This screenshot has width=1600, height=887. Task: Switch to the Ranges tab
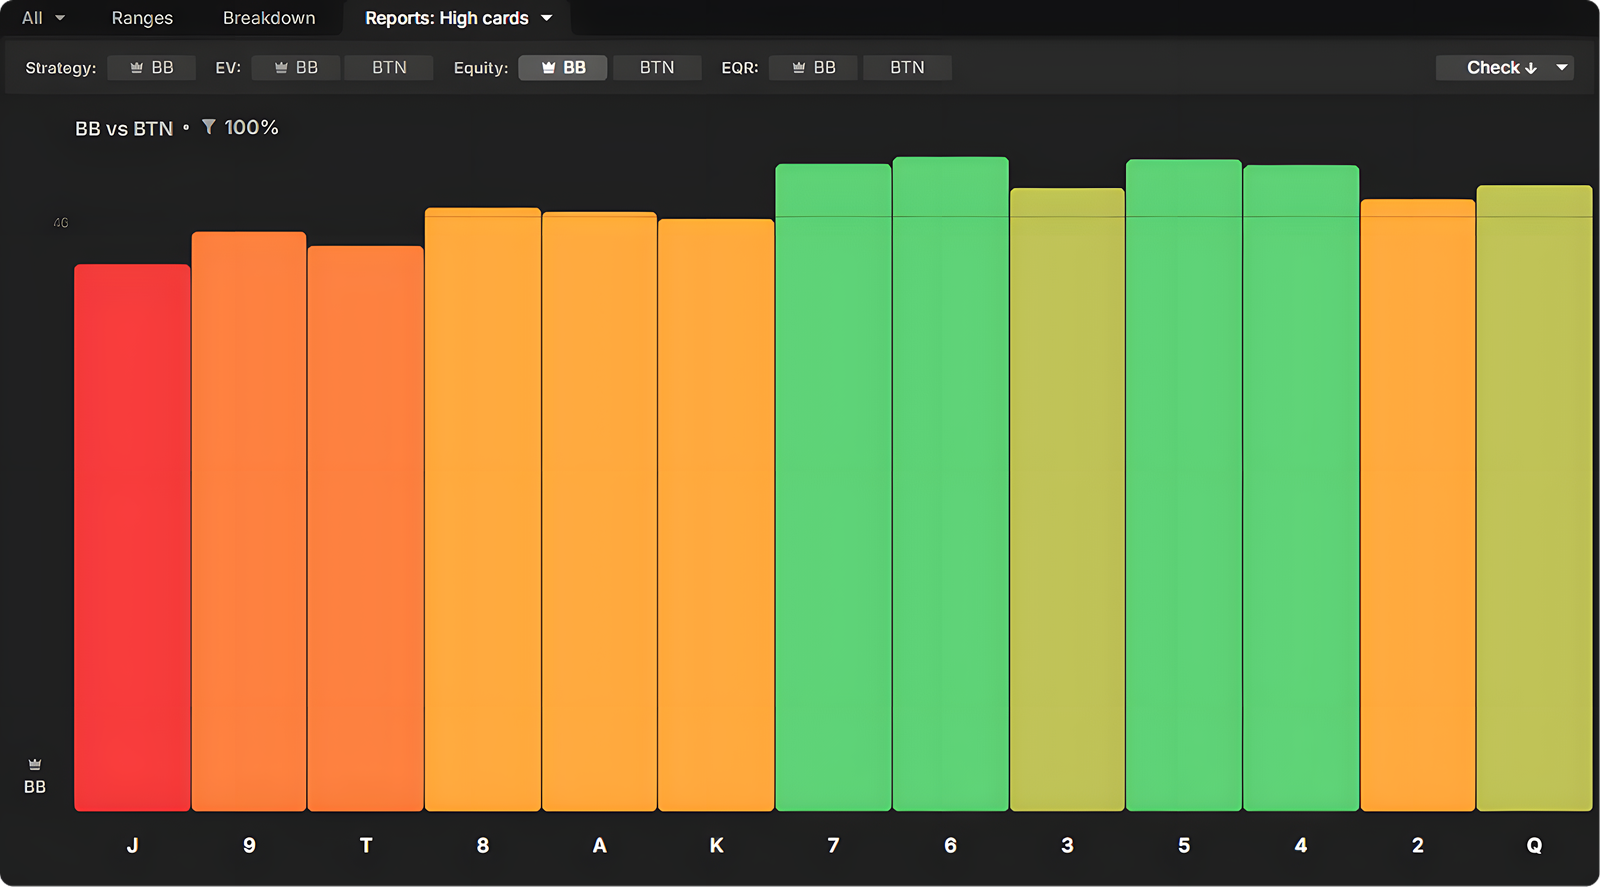[142, 18]
